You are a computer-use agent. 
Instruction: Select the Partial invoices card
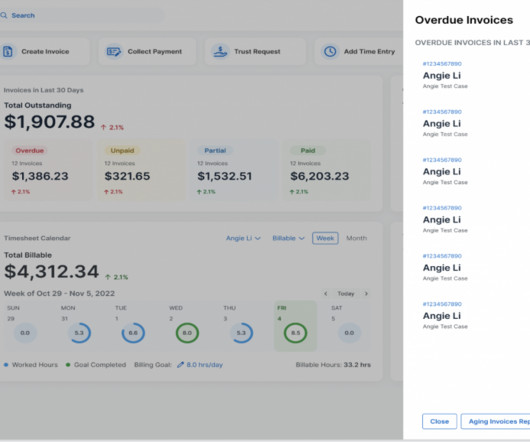point(234,171)
